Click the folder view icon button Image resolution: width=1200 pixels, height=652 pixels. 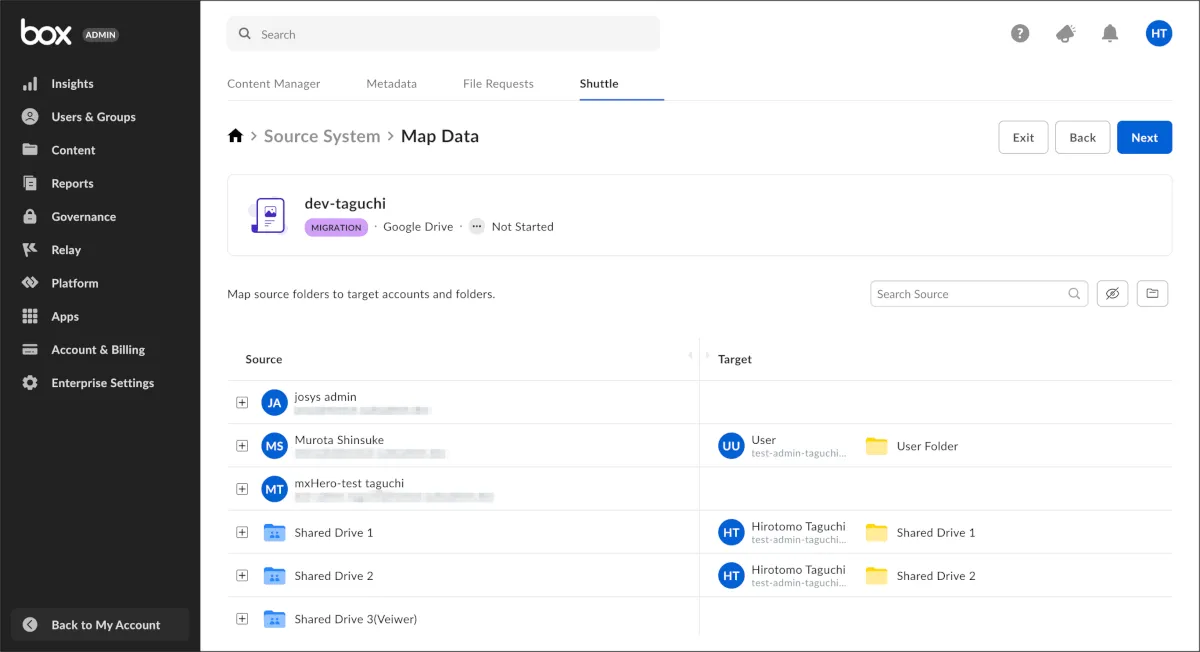(x=1152, y=294)
